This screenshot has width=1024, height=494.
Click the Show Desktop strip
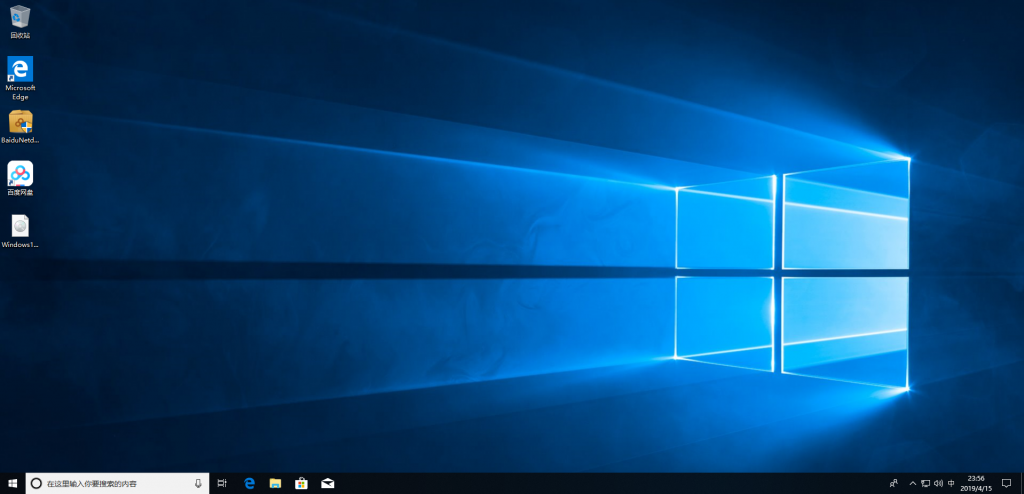click(x=1021, y=483)
